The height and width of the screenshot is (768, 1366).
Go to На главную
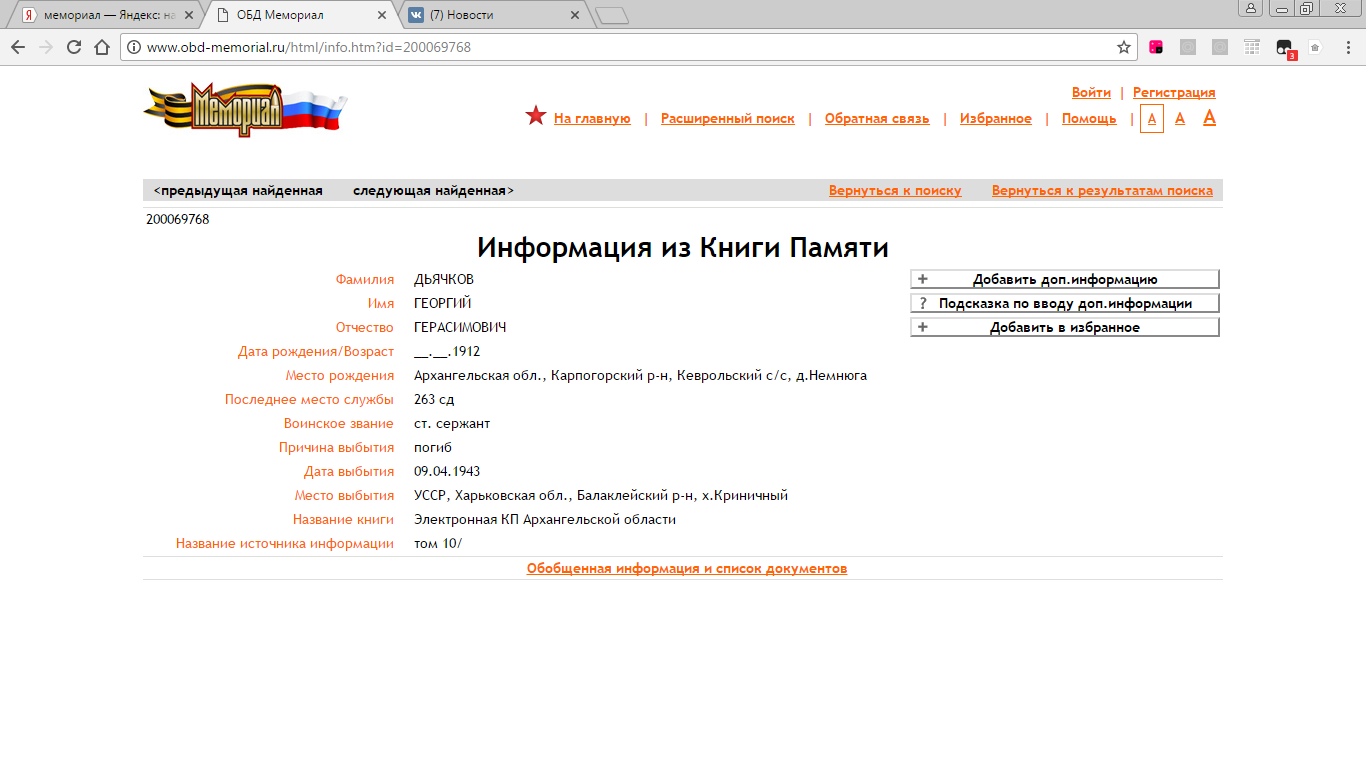click(592, 118)
